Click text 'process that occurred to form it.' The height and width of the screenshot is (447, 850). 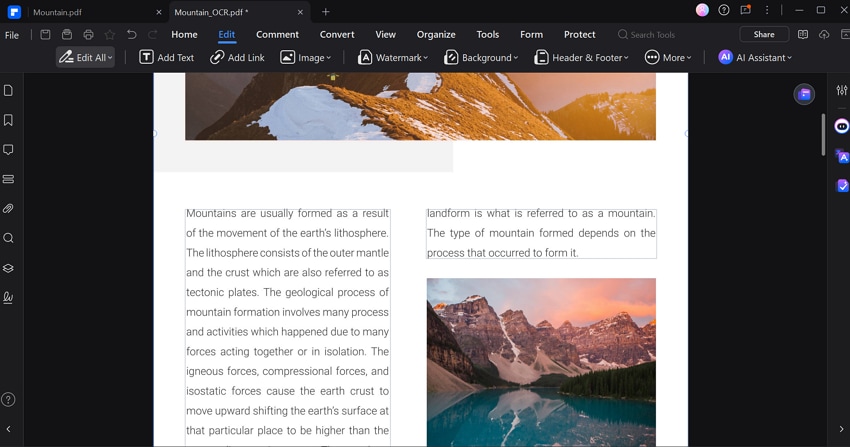click(x=503, y=253)
